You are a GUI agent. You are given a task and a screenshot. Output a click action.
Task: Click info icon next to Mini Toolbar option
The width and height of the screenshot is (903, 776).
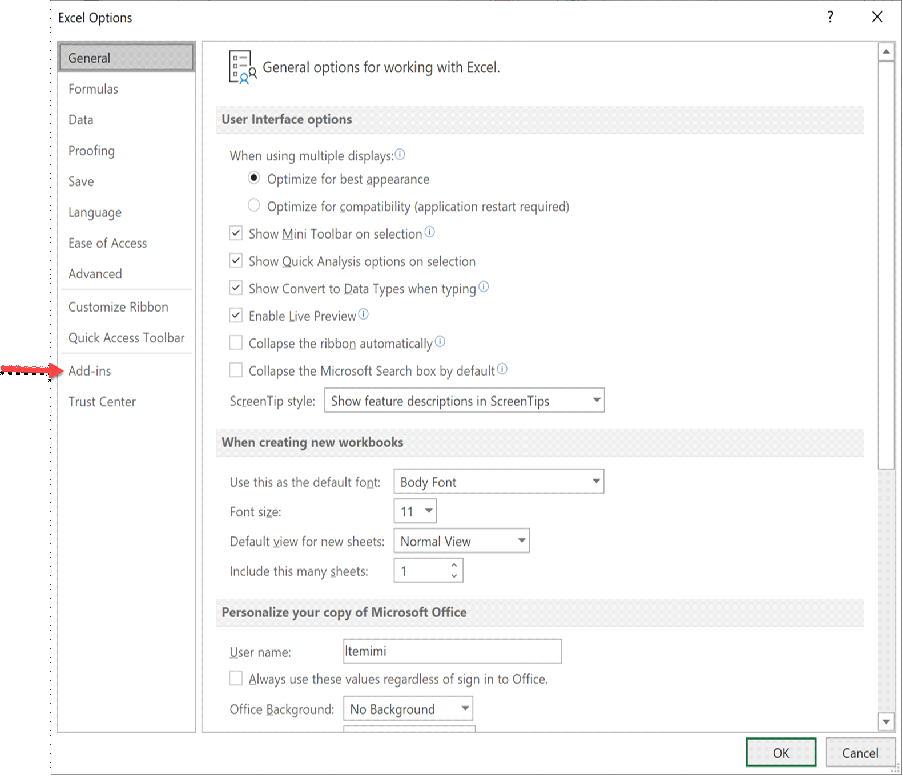430,233
